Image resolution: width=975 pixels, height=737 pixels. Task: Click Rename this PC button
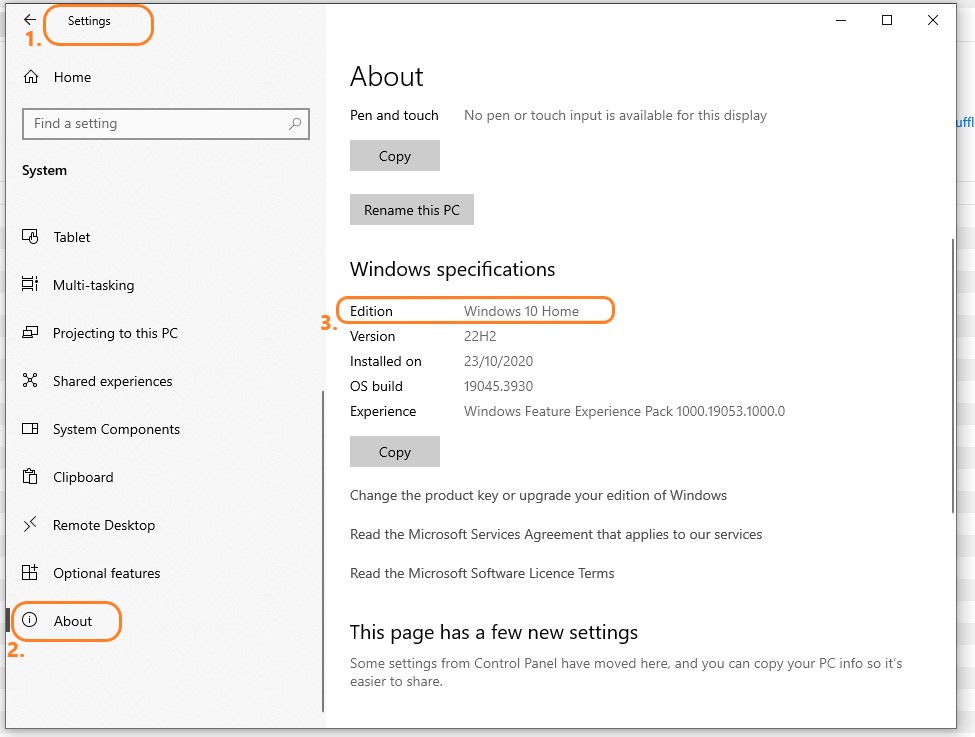point(412,210)
